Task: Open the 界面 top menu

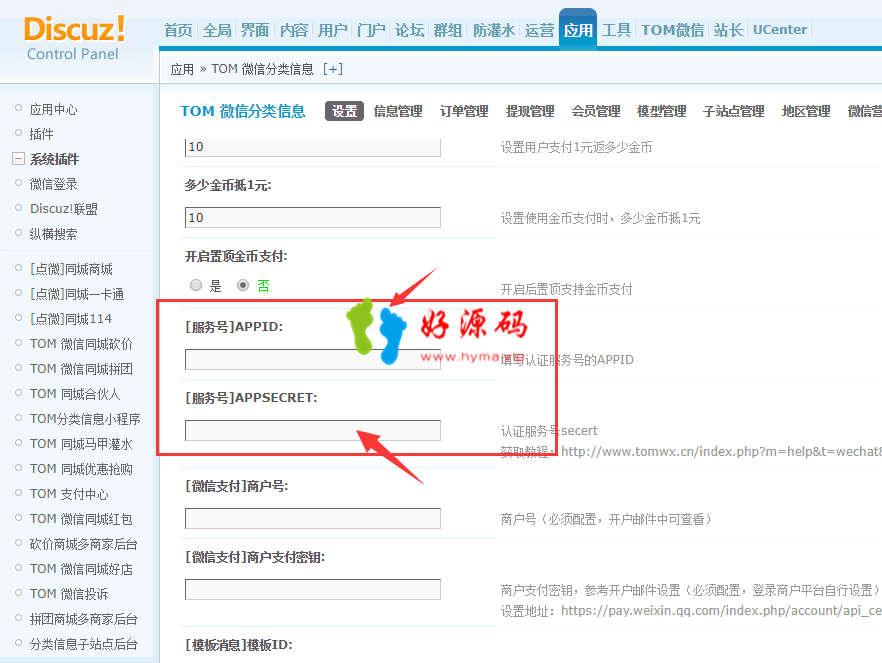Action: 255,30
